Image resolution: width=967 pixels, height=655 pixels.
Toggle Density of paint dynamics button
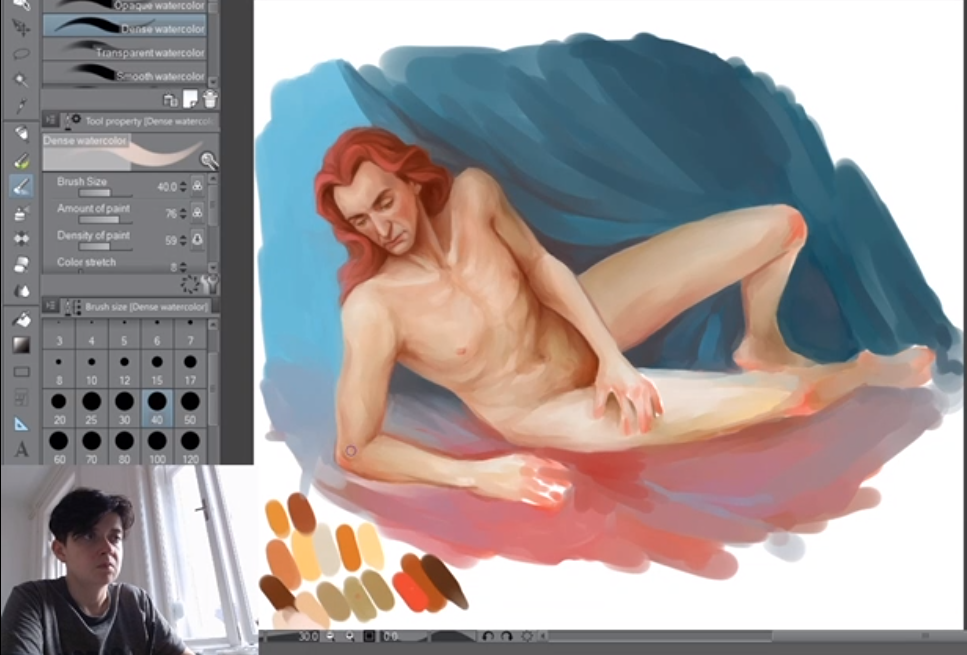(197, 239)
